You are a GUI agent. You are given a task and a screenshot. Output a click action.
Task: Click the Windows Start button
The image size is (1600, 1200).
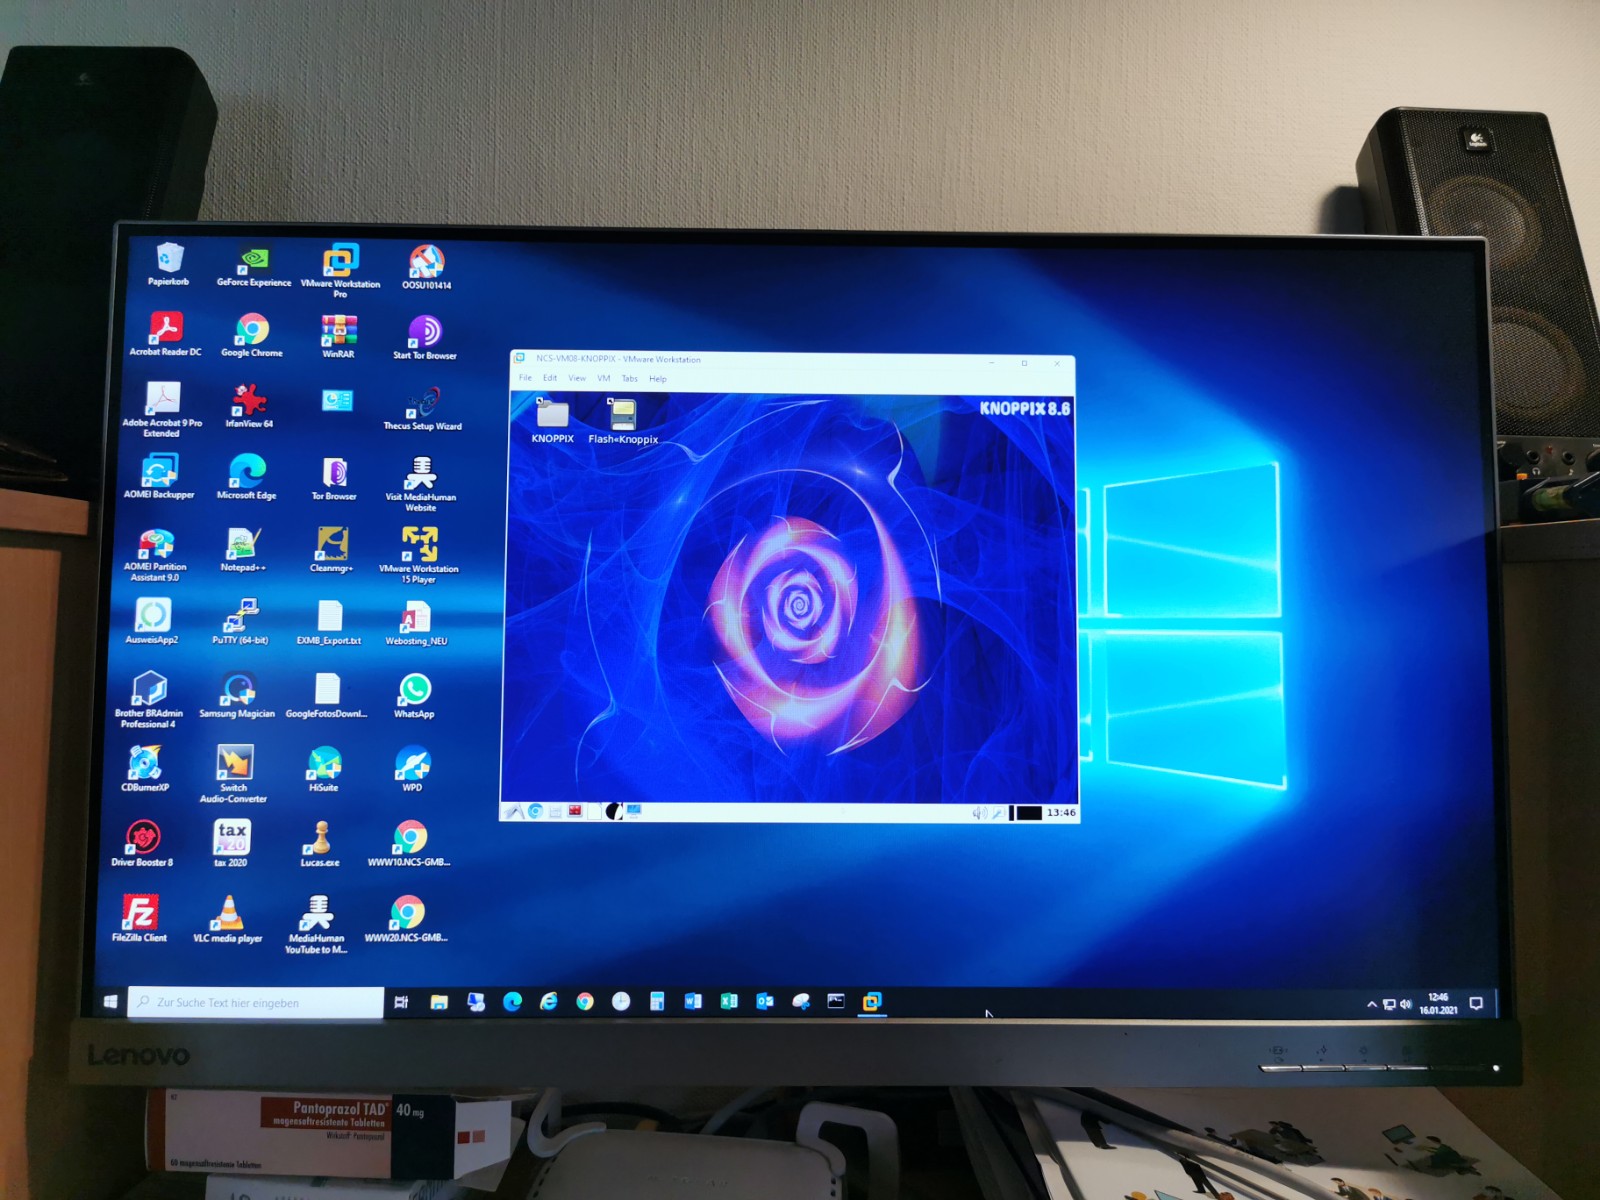click(110, 1002)
